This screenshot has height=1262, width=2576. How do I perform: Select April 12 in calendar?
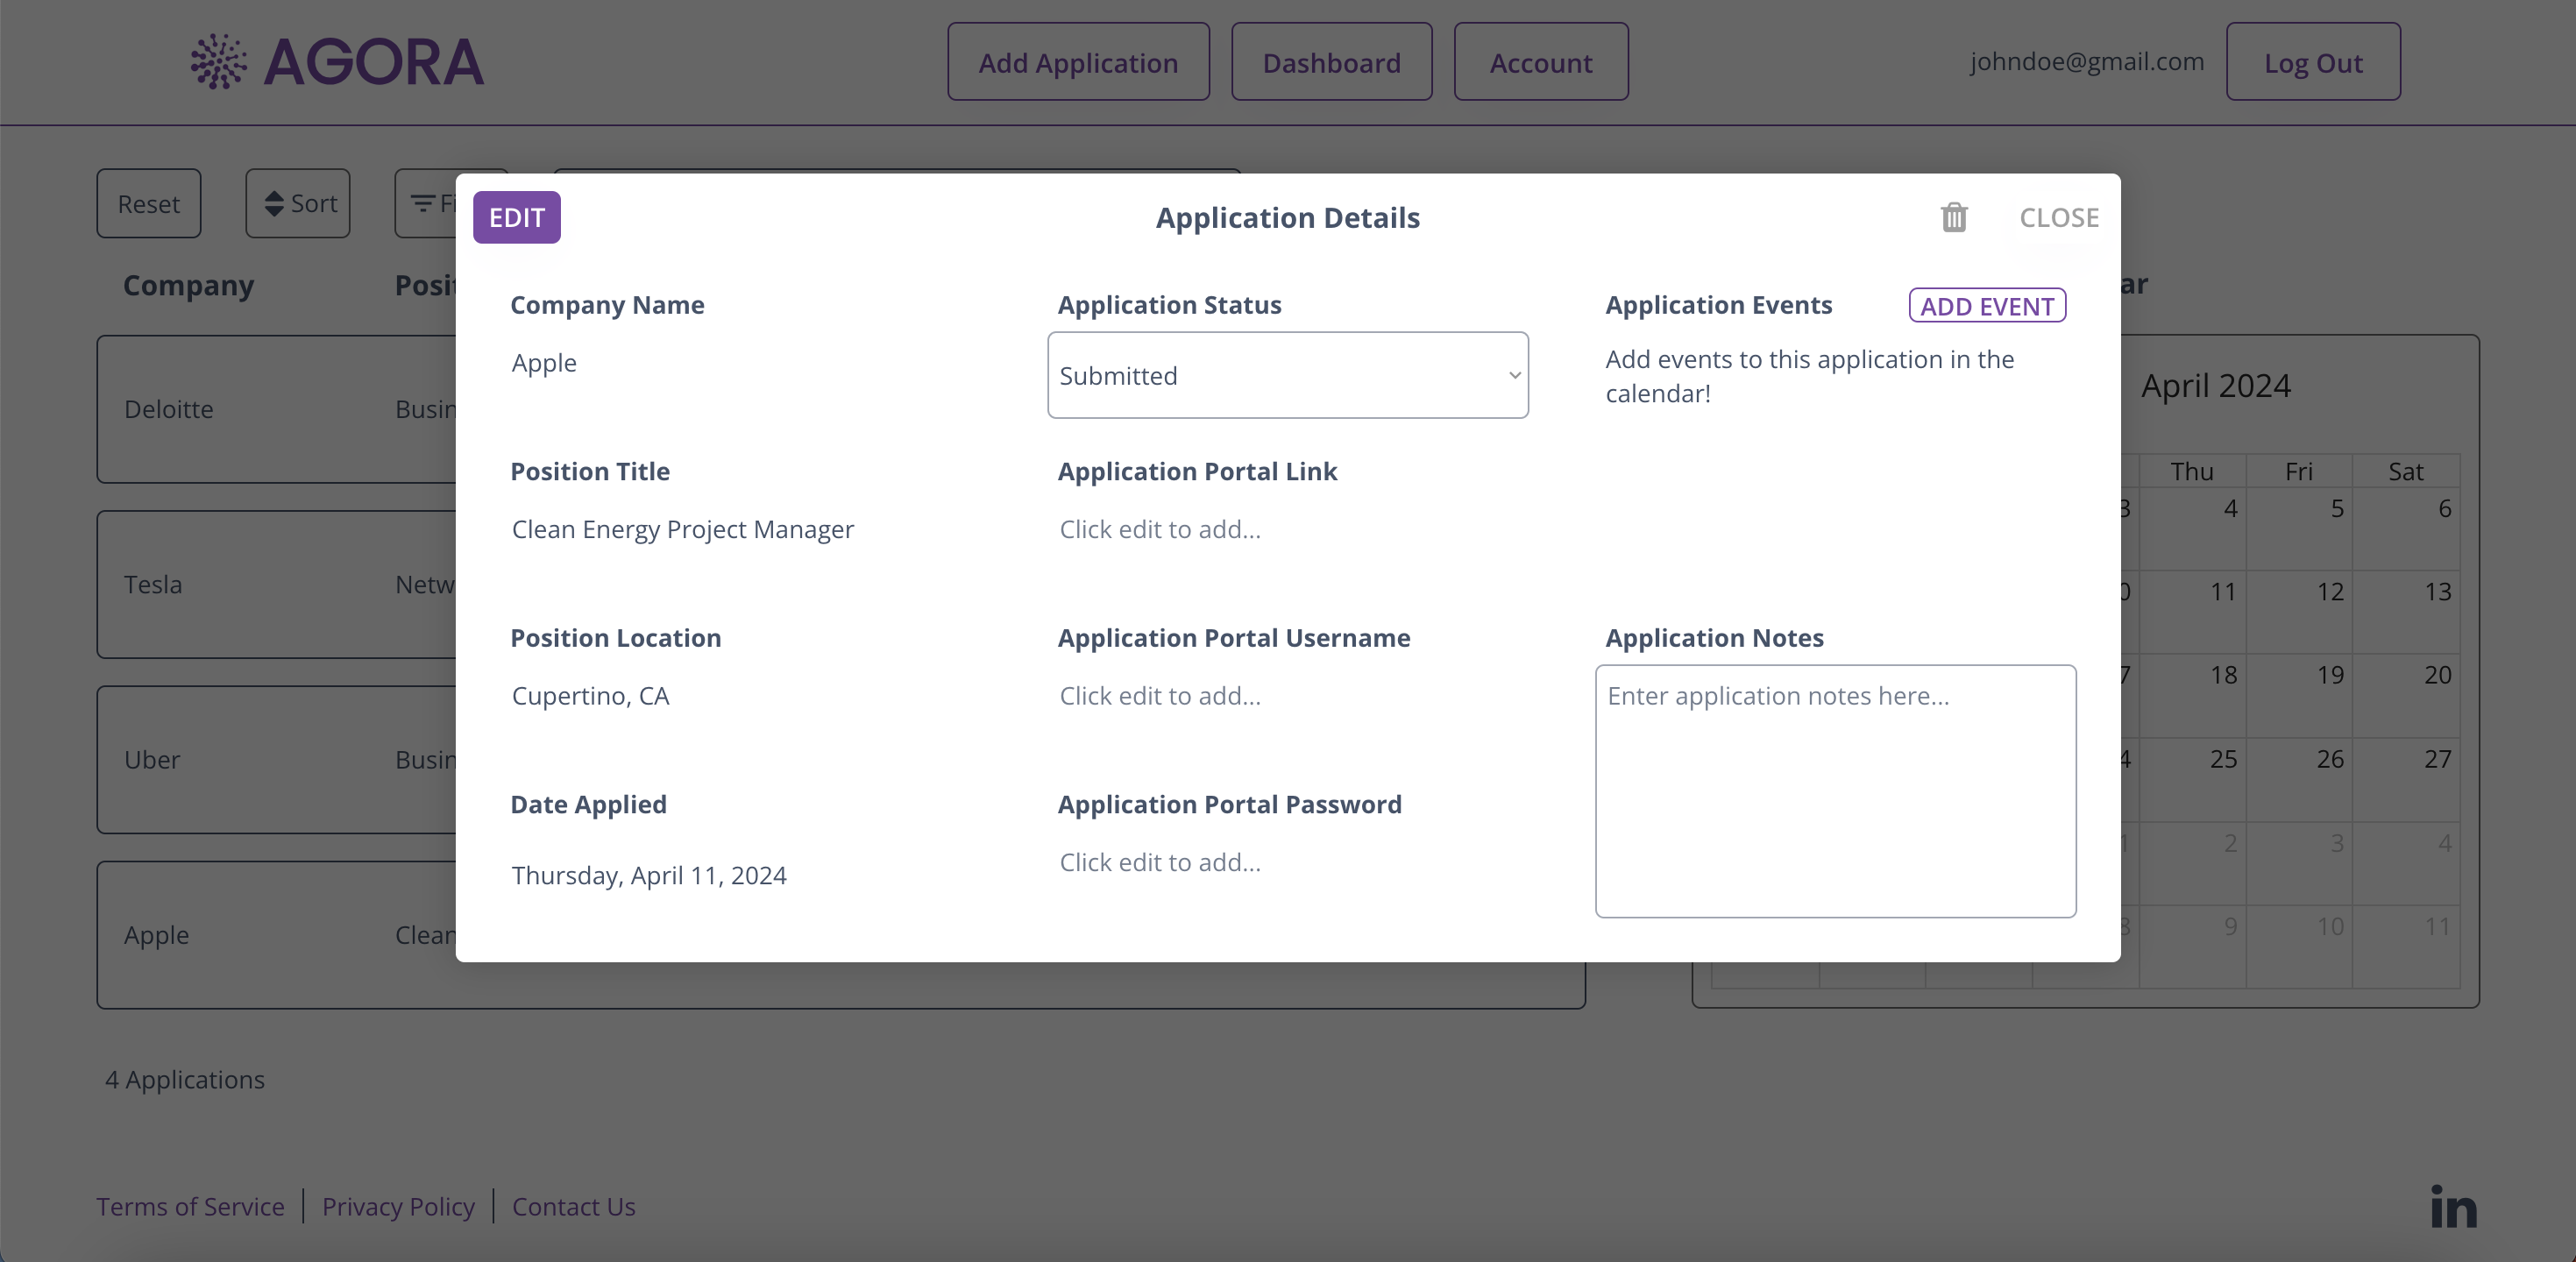(x=2299, y=612)
